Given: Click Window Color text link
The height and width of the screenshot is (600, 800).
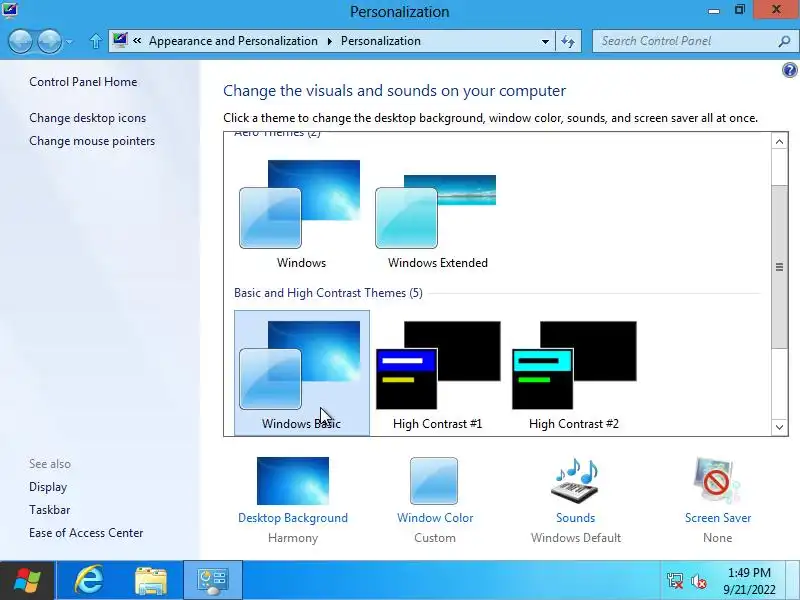Looking at the screenshot, I should pos(435,518).
